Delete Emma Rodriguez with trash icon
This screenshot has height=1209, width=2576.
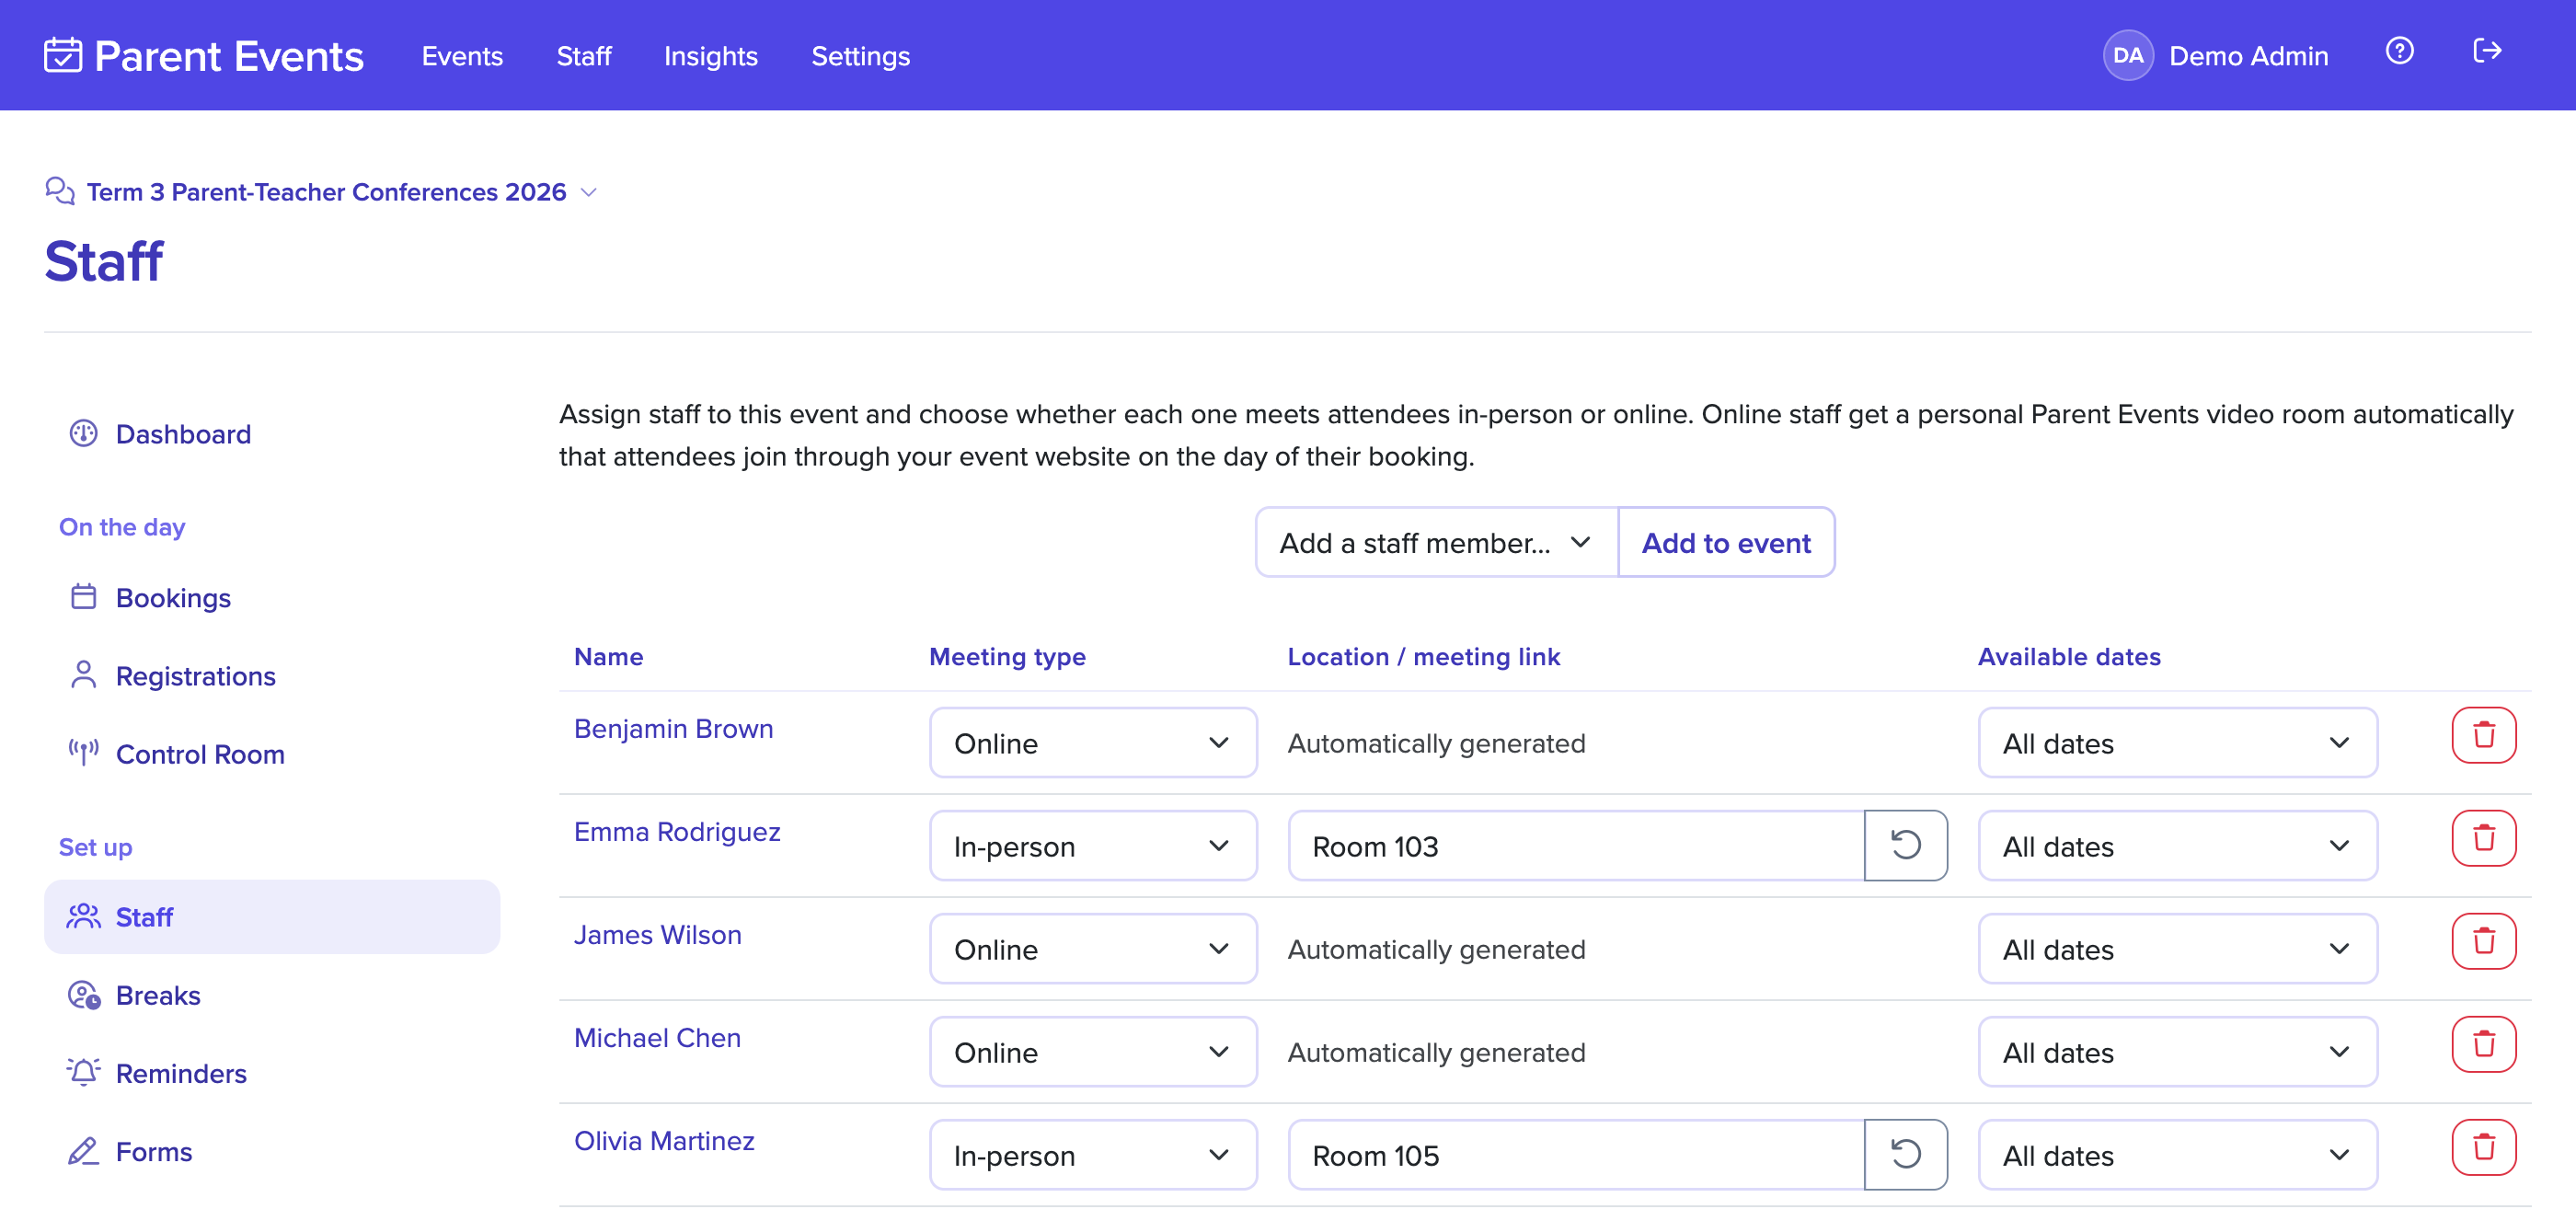[2483, 838]
